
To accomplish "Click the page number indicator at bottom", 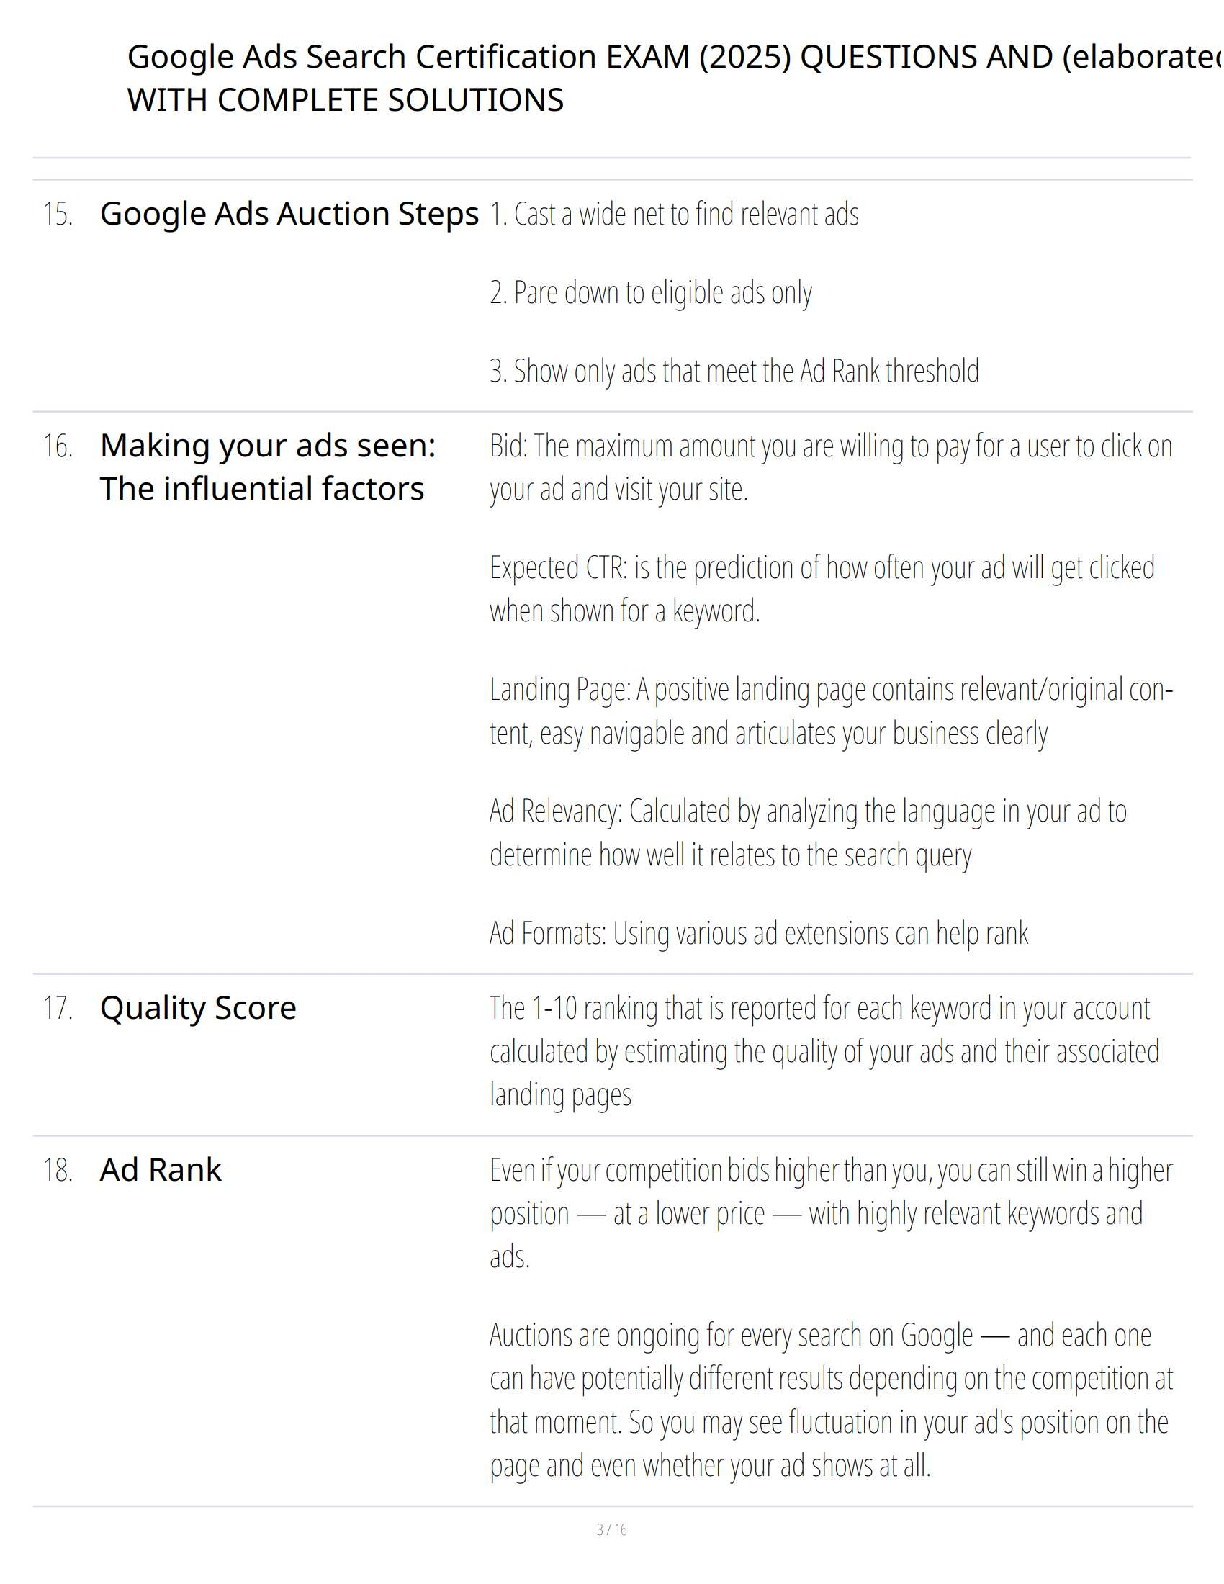I will pyautogui.click(x=611, y=1530).
